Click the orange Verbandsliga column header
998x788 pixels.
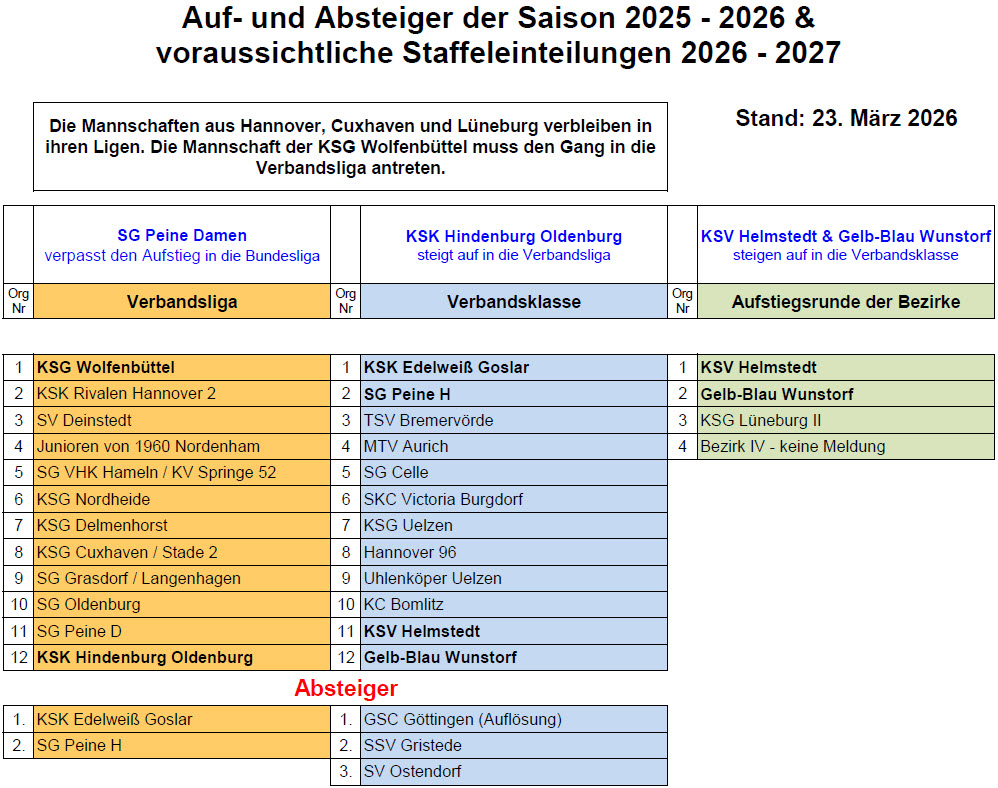181,301
